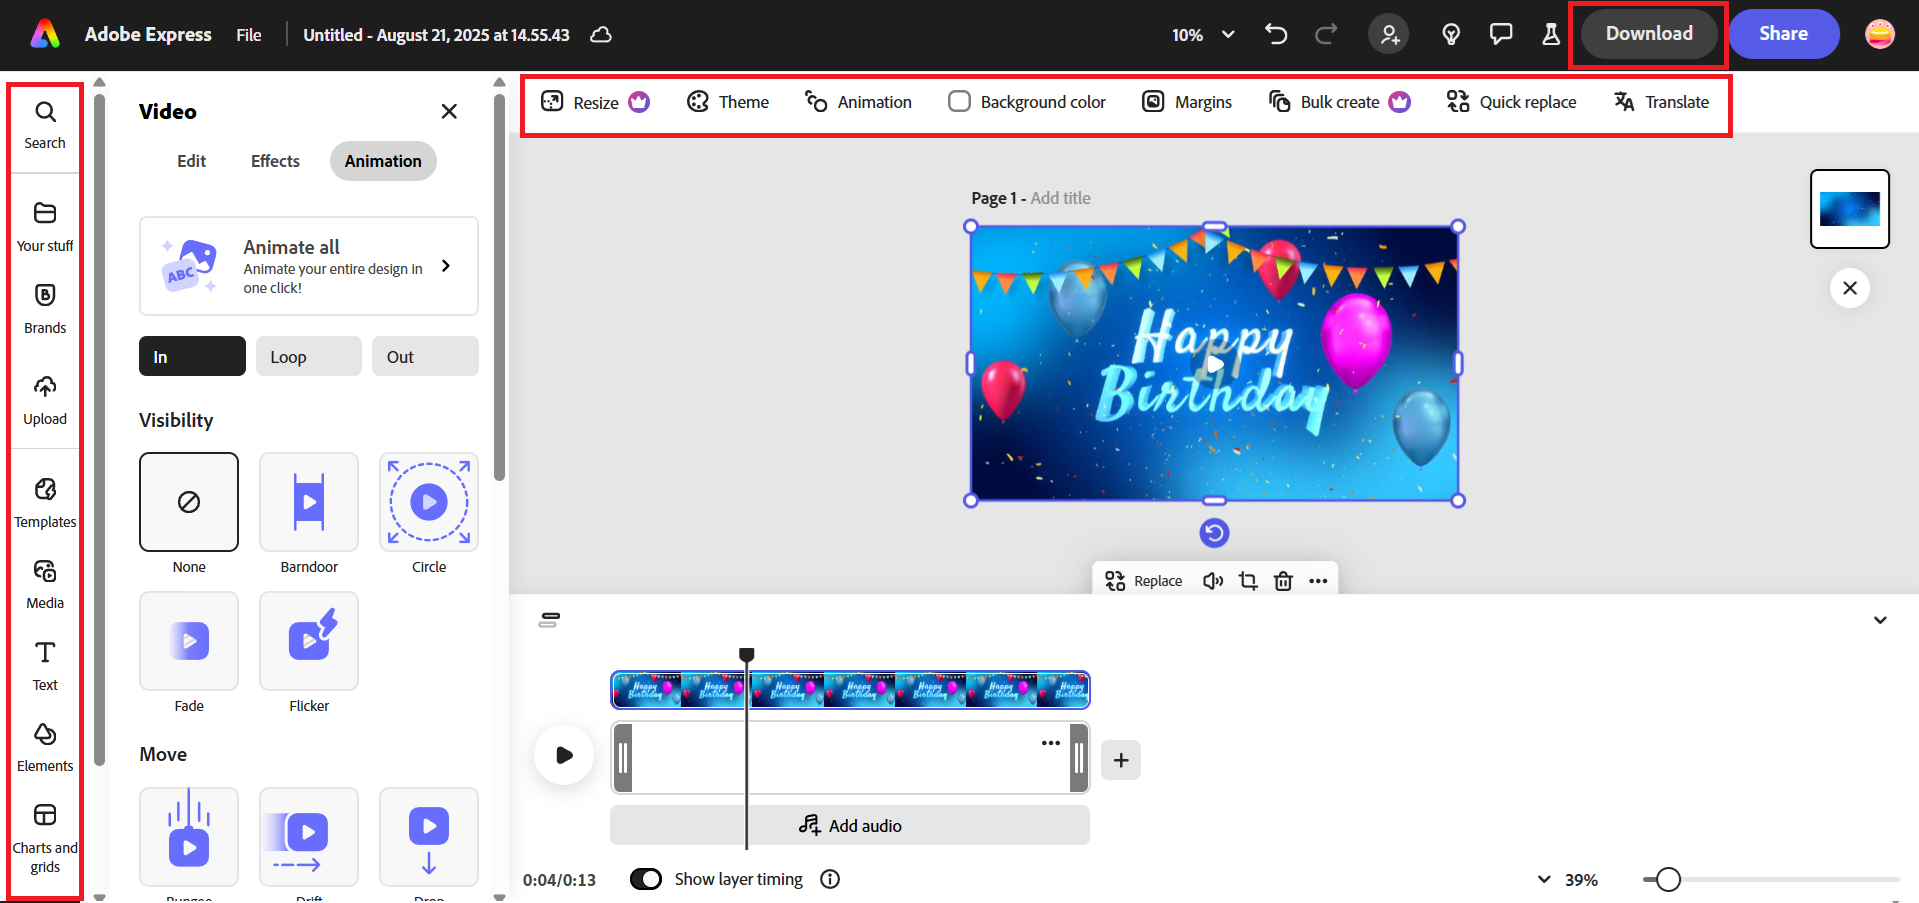Open the comments speech bubble icon
Screen dimensions: 1919x903
point(1500,34)
